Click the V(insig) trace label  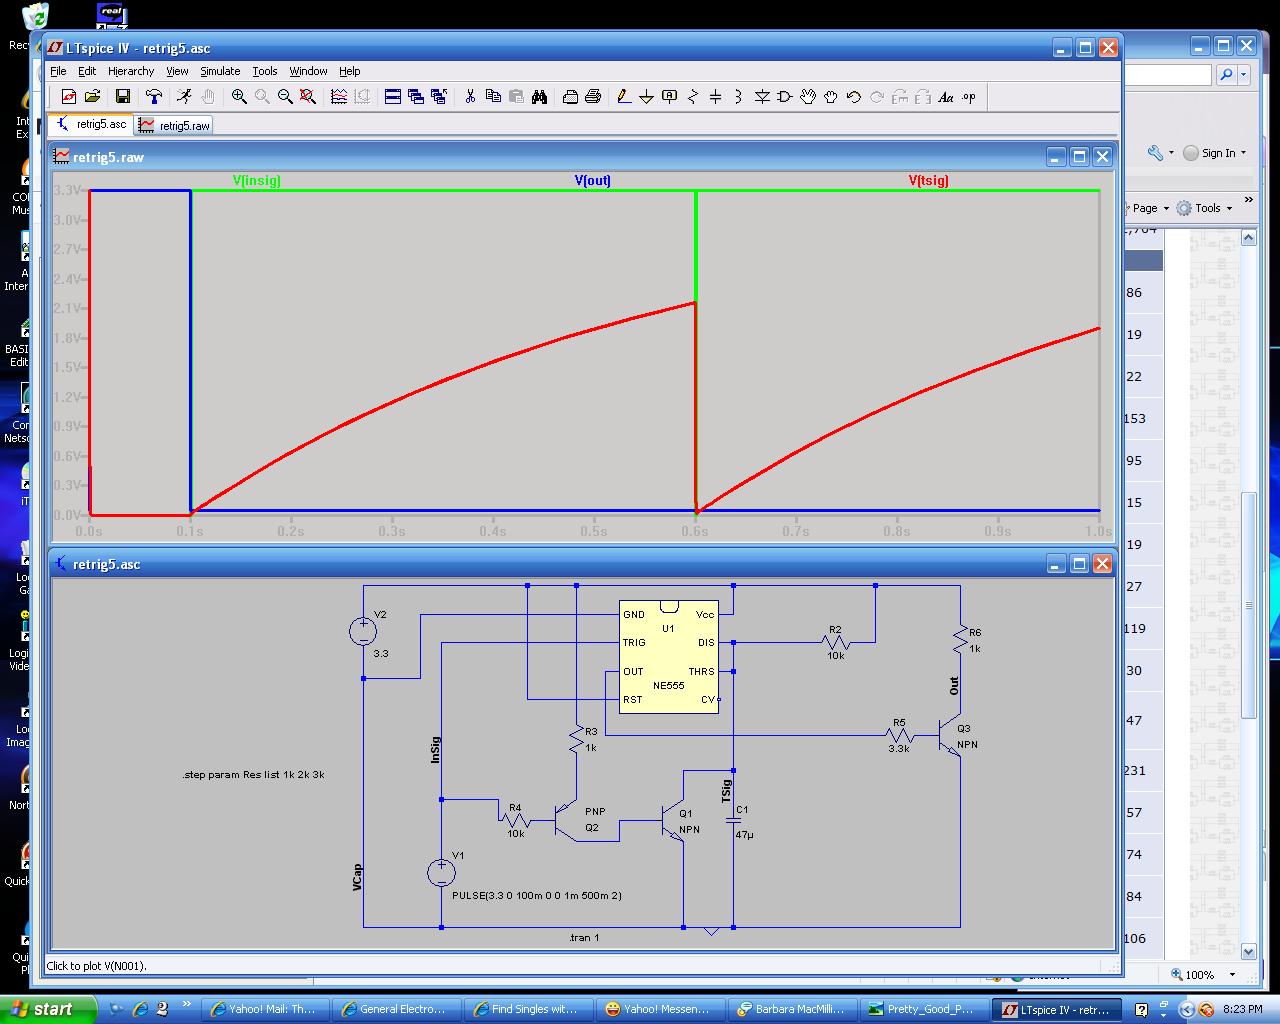257,181
